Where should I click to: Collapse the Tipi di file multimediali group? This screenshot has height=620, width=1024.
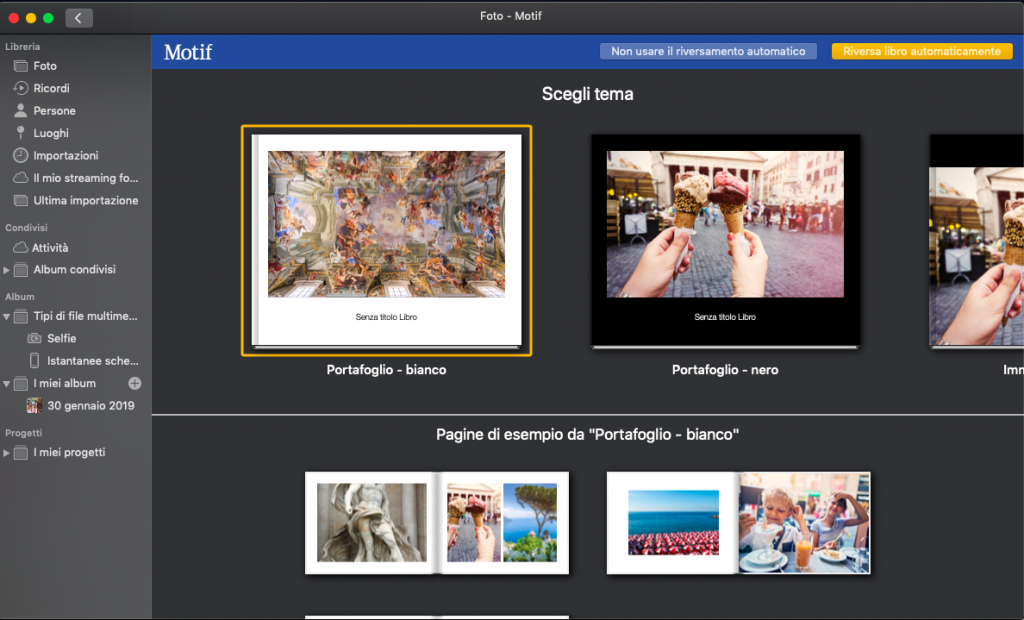click(7, 317)
